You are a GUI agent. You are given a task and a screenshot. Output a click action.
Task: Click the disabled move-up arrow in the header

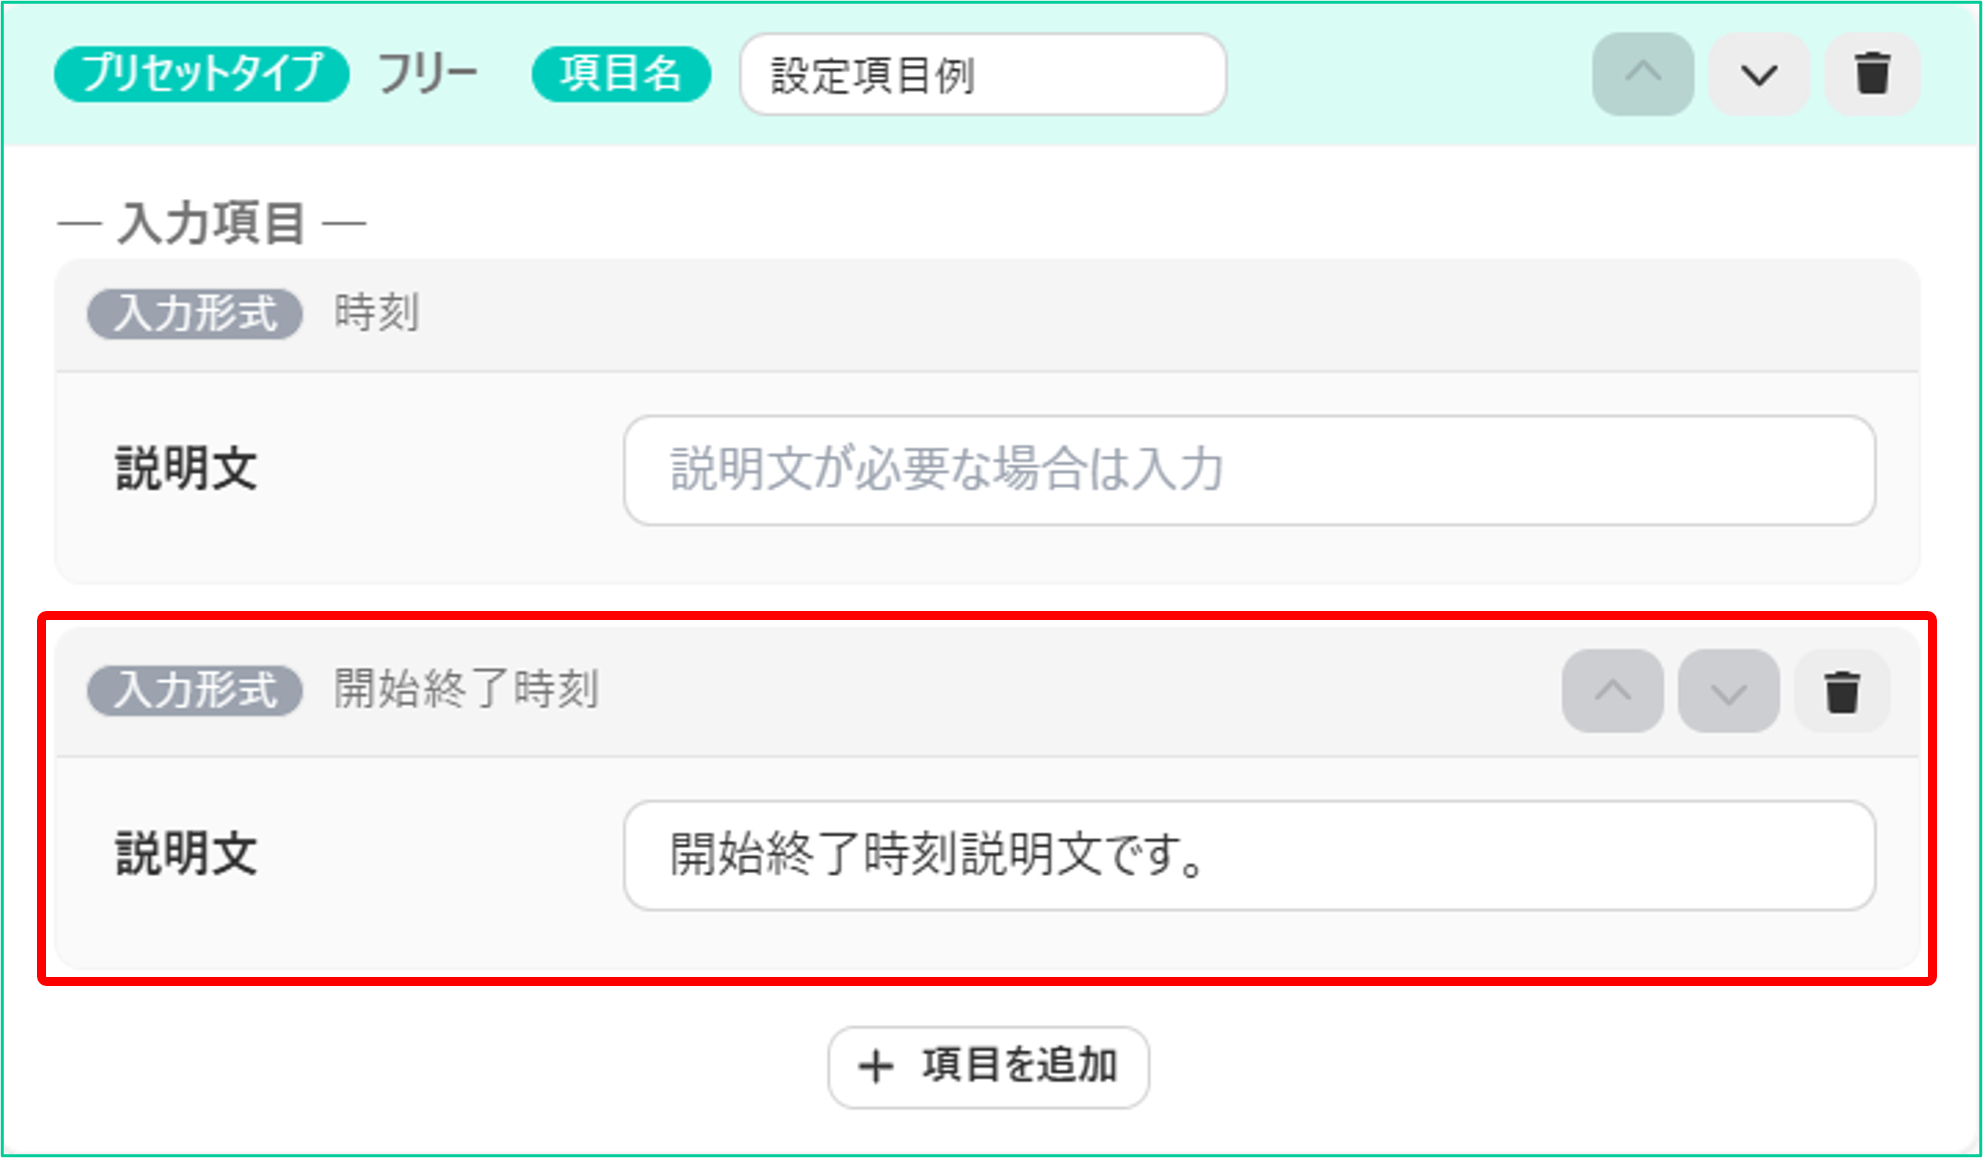(1643, 74)
